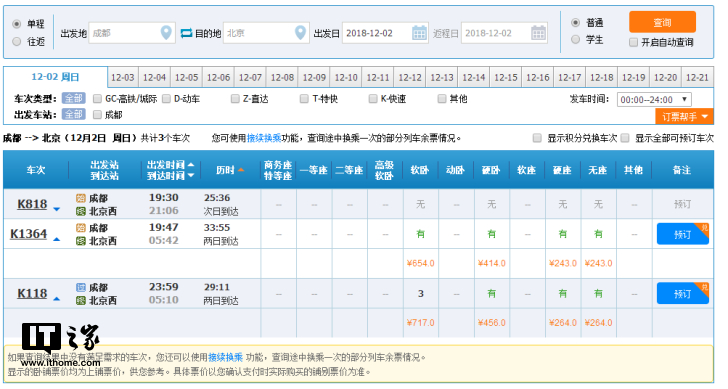Open the 发车时间 00:00--24:00 dropdown

tap(654, 99)
